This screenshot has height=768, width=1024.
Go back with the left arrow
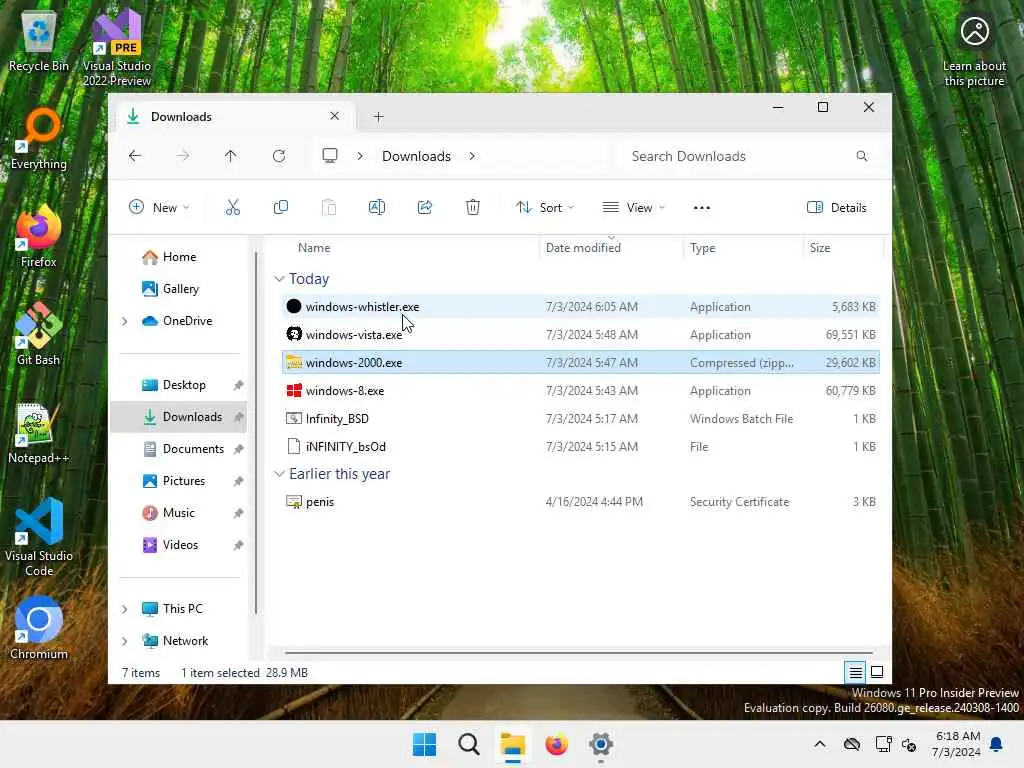(135, 156)
